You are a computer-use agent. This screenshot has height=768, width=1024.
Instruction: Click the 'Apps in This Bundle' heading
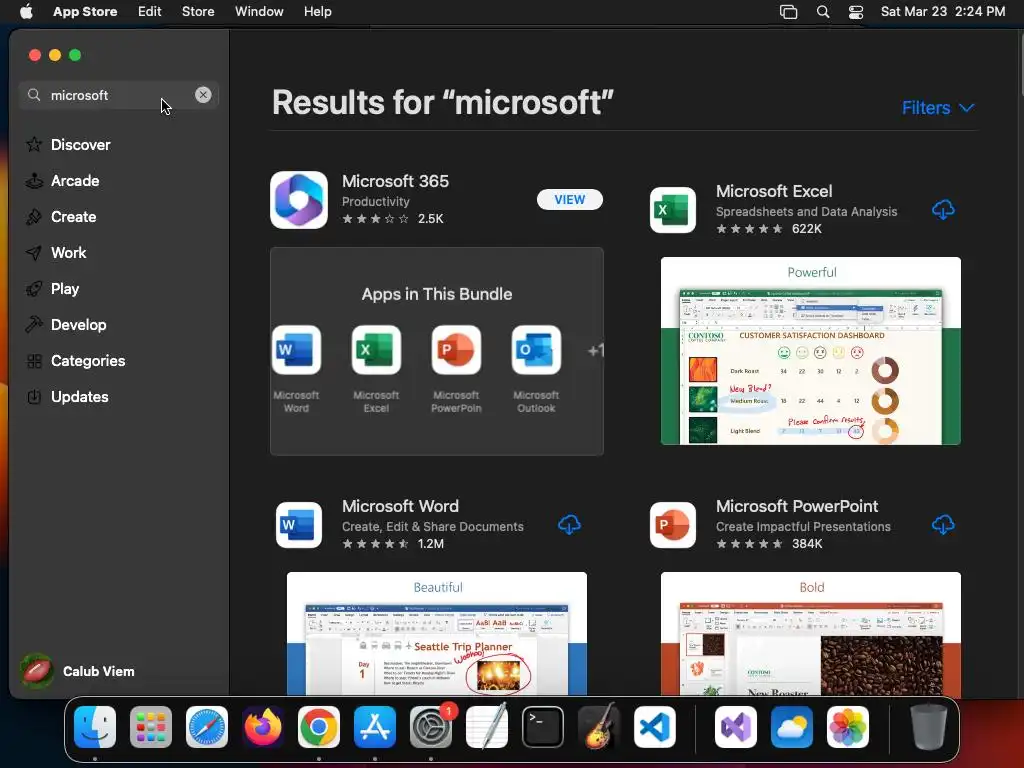(437, 294)
